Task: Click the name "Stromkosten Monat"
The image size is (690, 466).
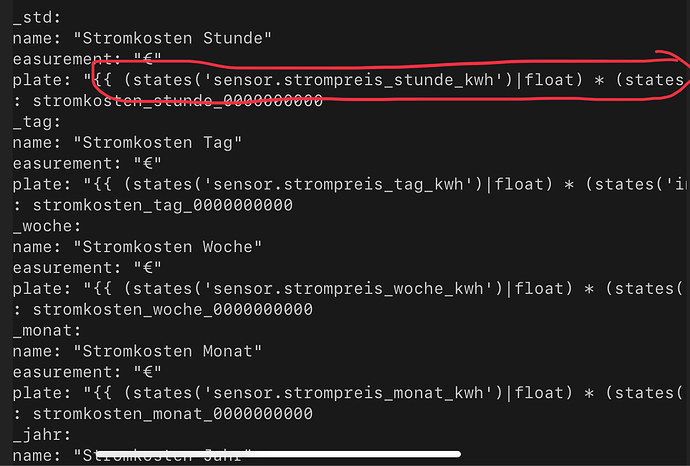Action: (168, 351)
